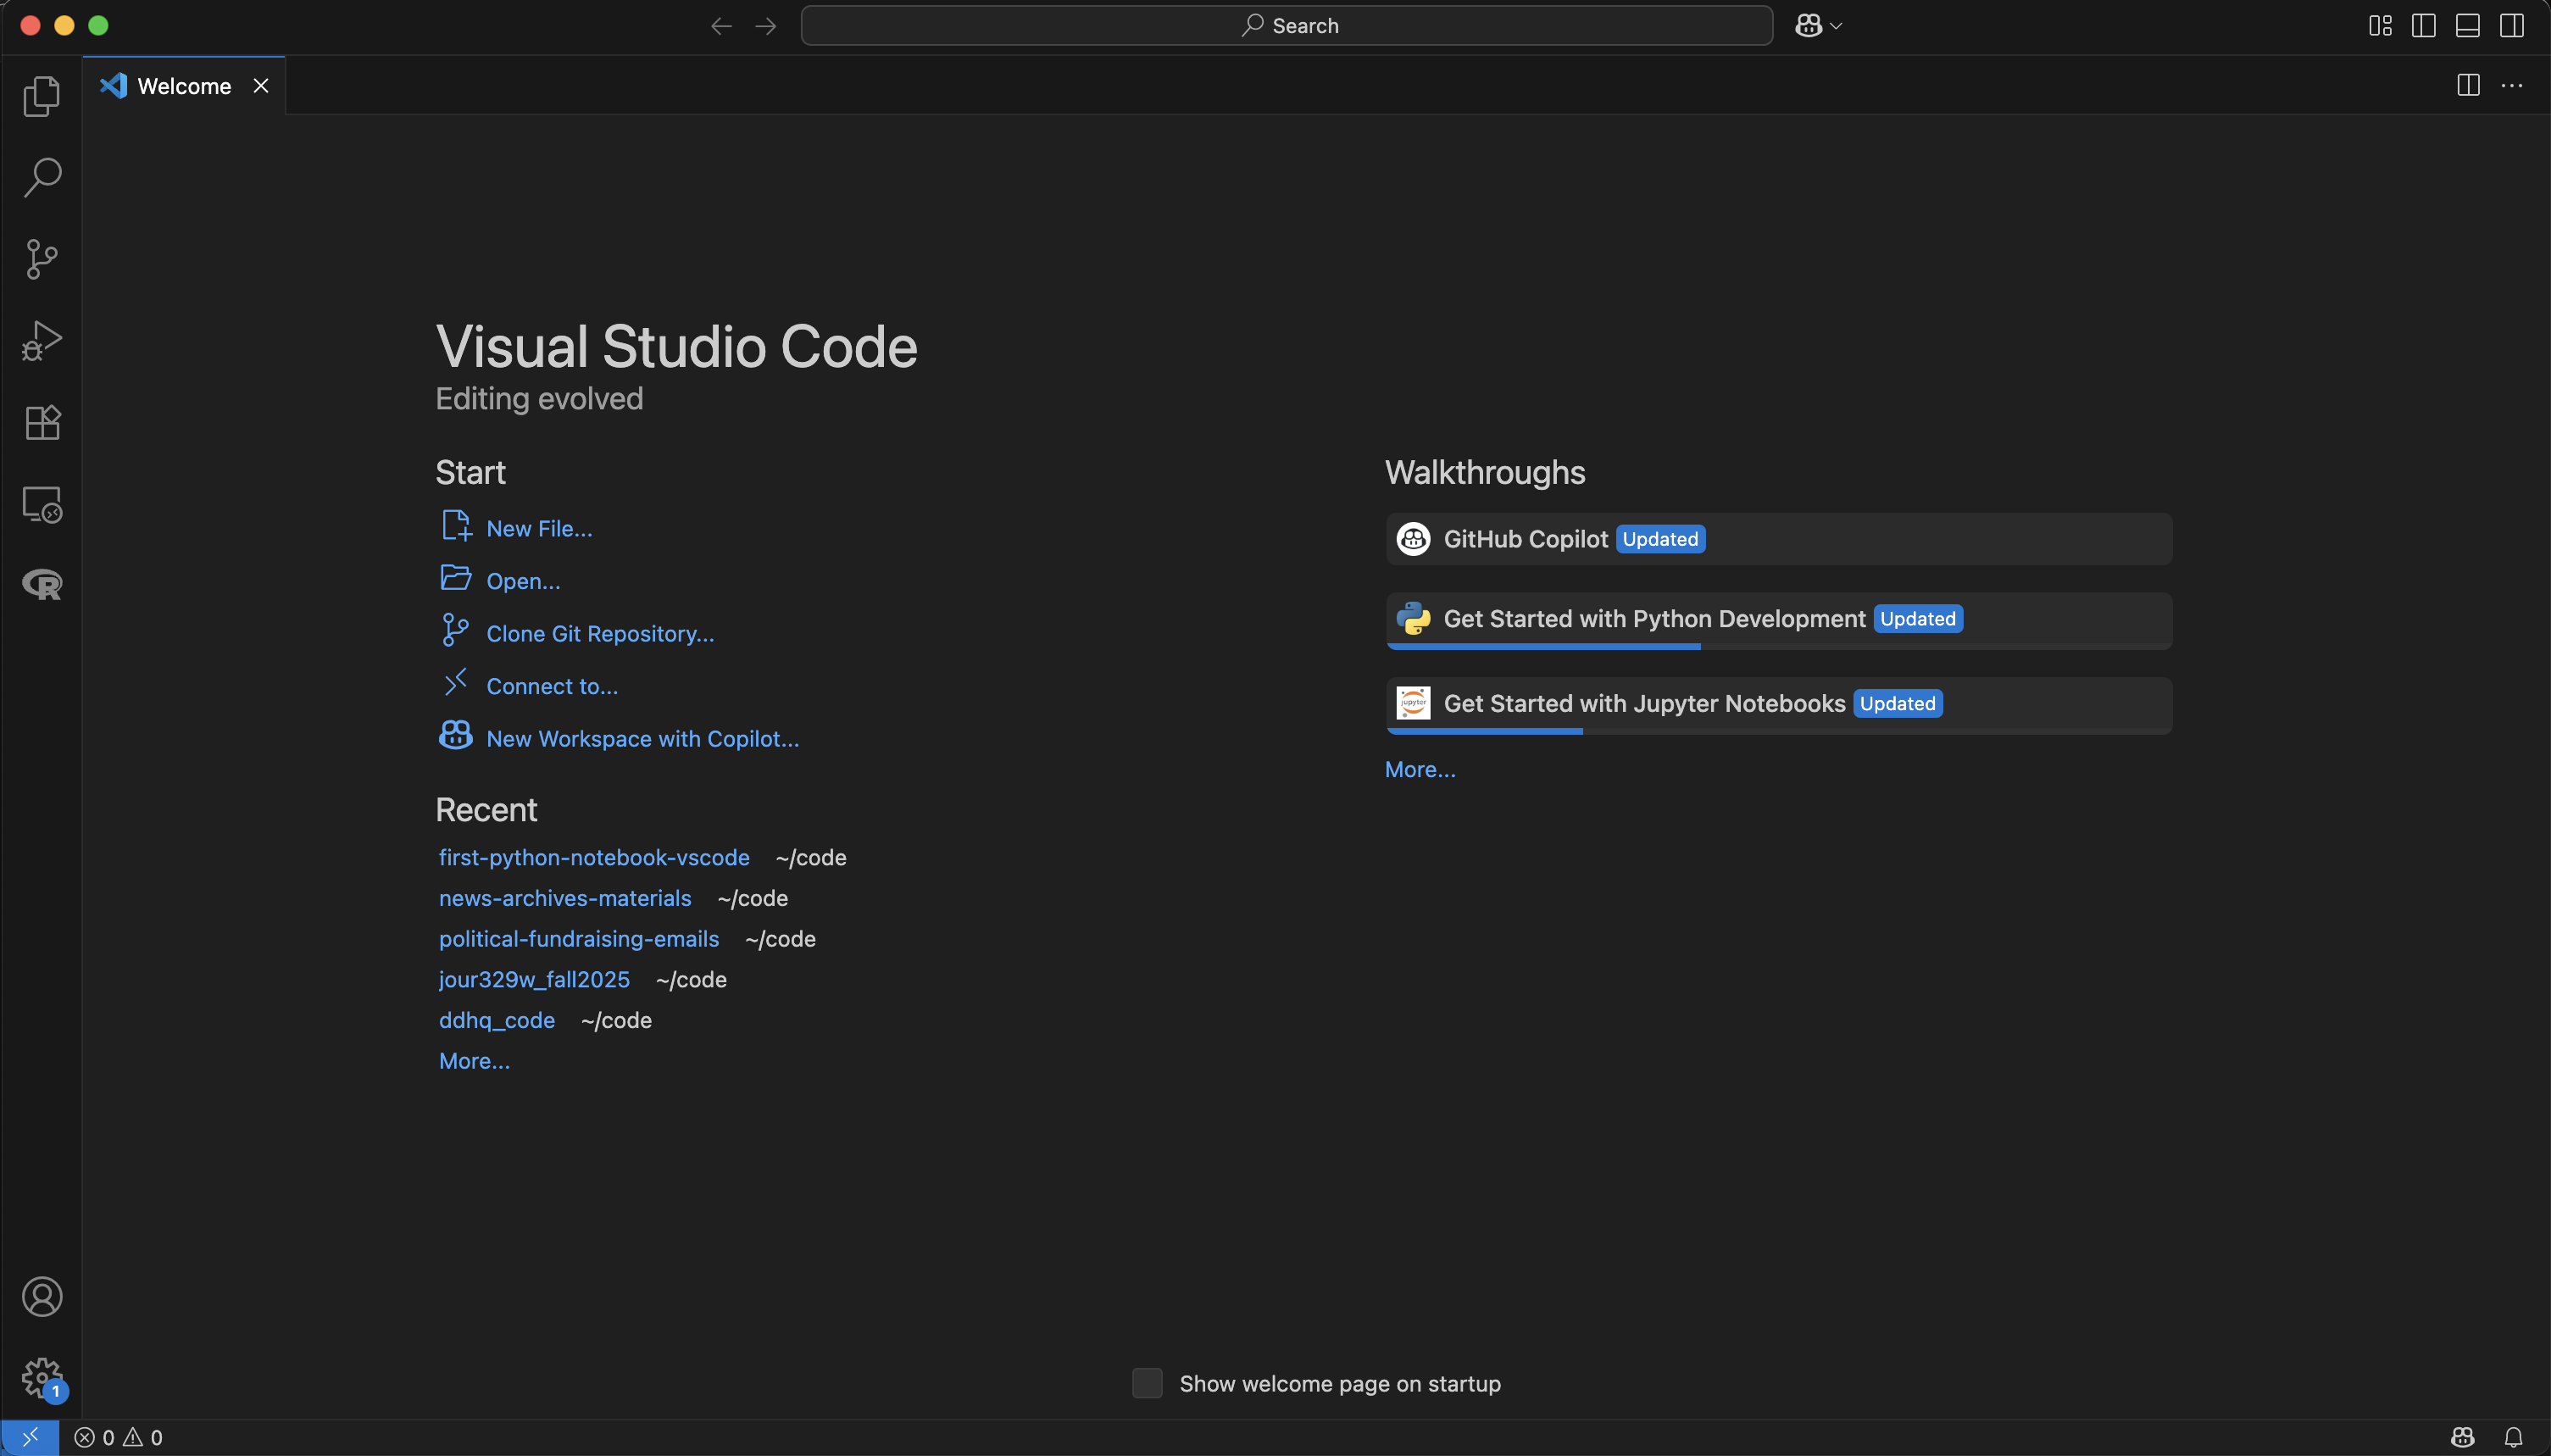
Task: Go back with the navigation arrow
Action: (x=721, y=26)
